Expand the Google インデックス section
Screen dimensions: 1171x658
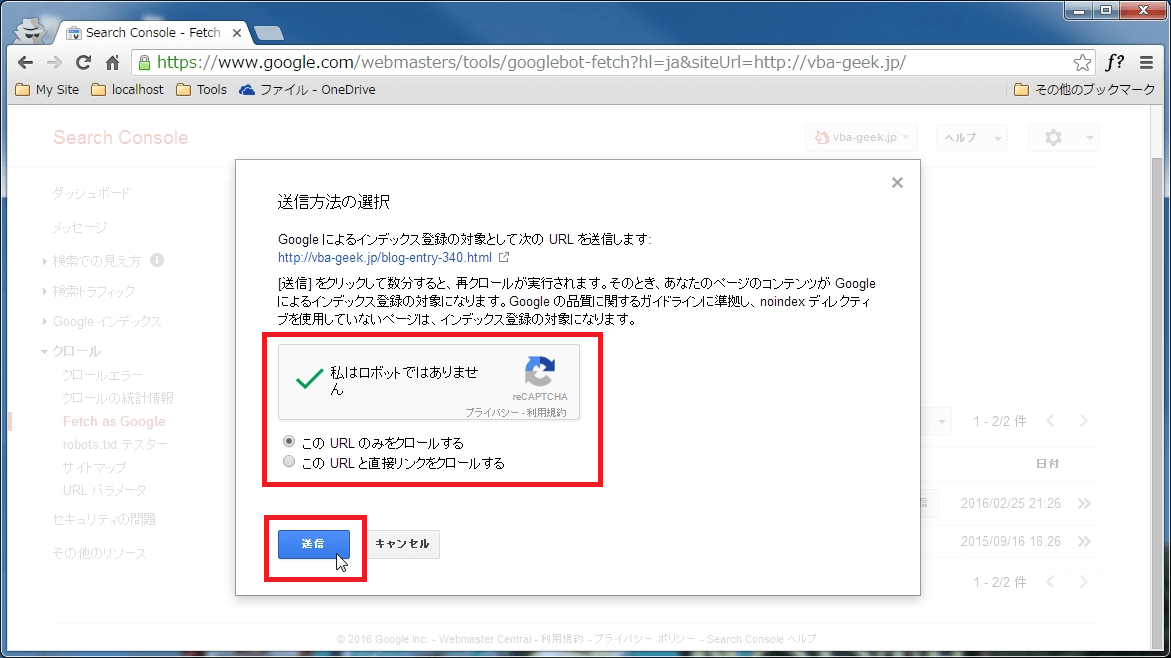click(x=110, y=319)
